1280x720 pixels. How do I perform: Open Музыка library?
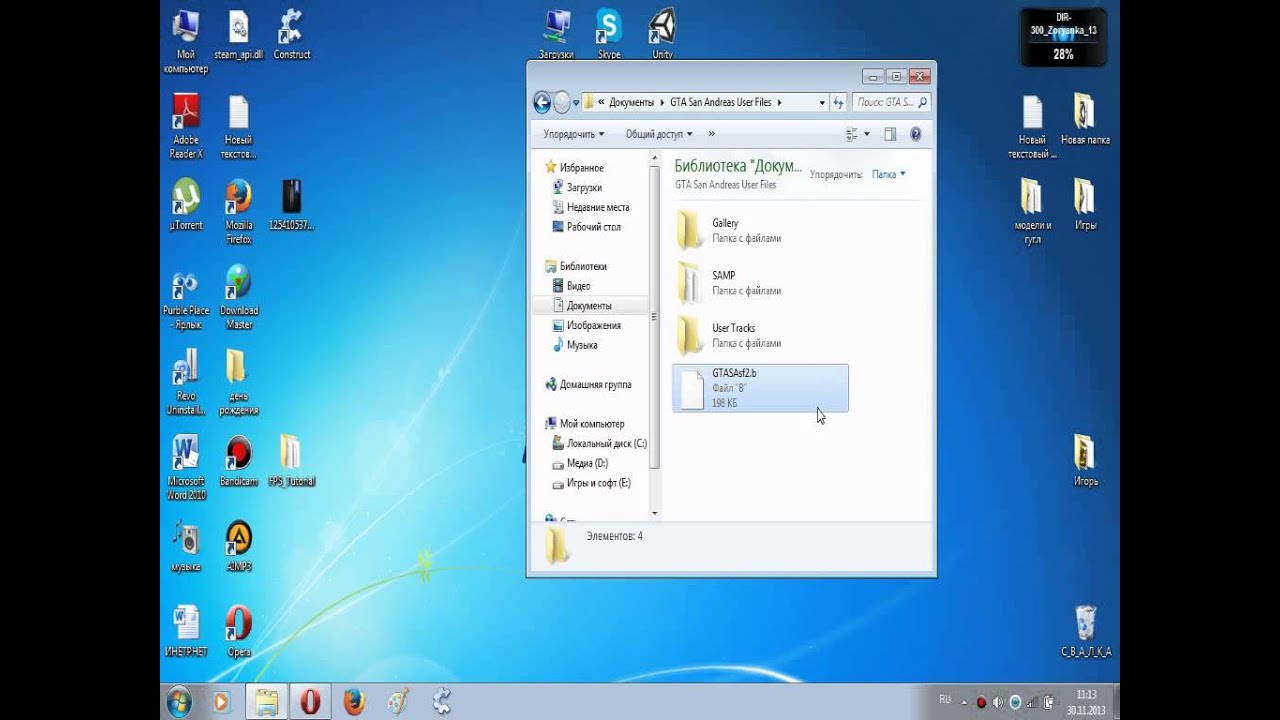pyautogui.click(x=575, y=345)
